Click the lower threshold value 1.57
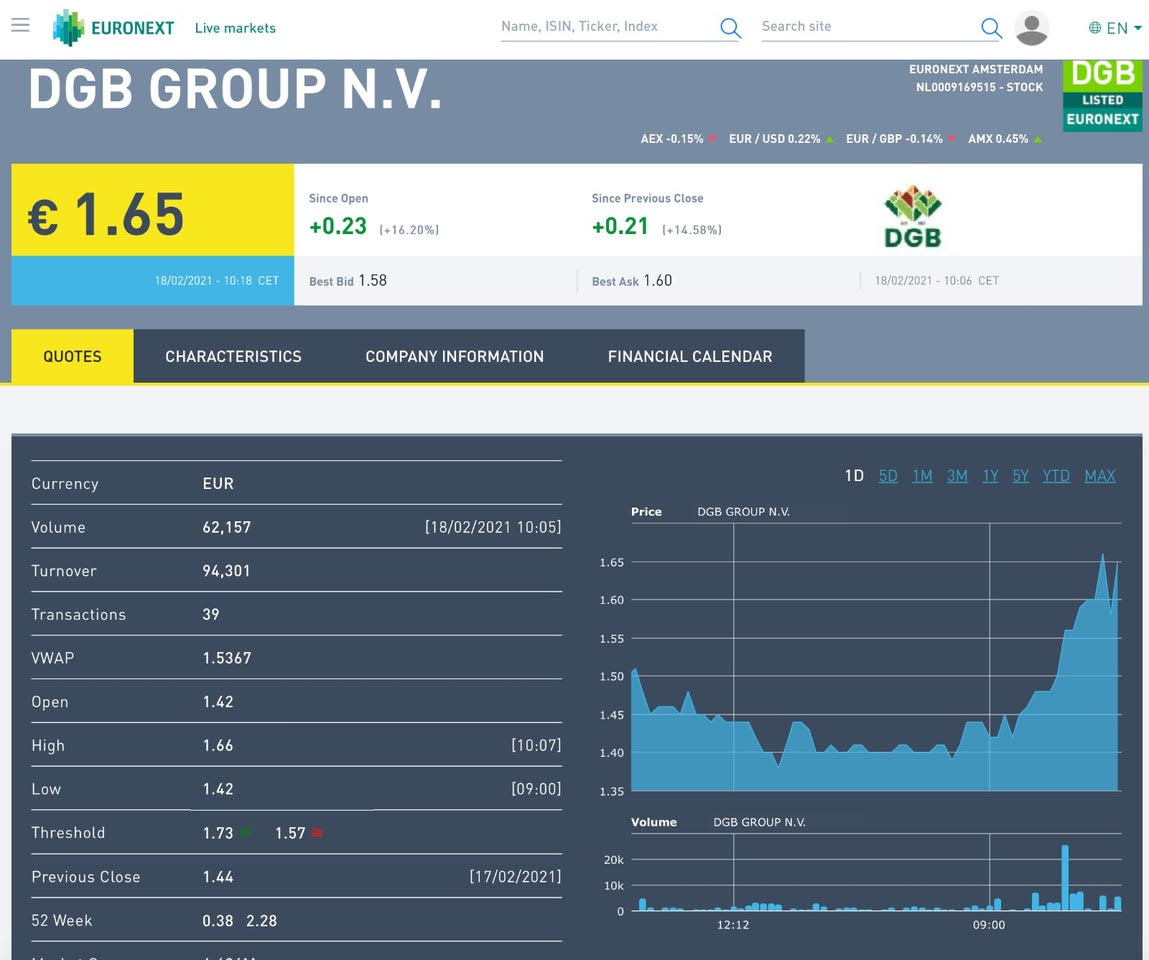 (290, 832)
